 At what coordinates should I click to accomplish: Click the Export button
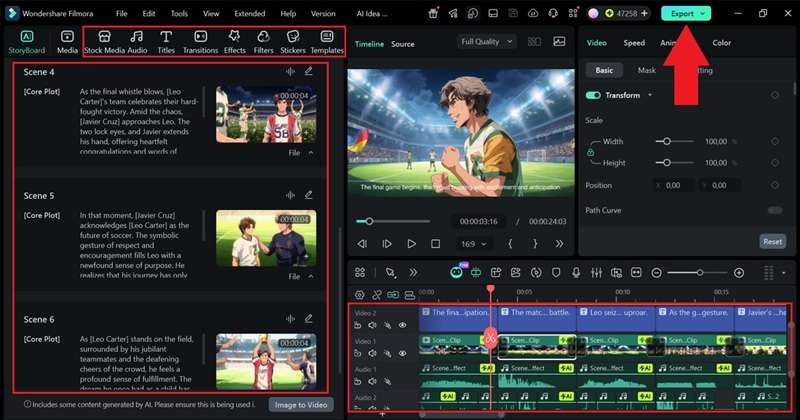point(686,14)
